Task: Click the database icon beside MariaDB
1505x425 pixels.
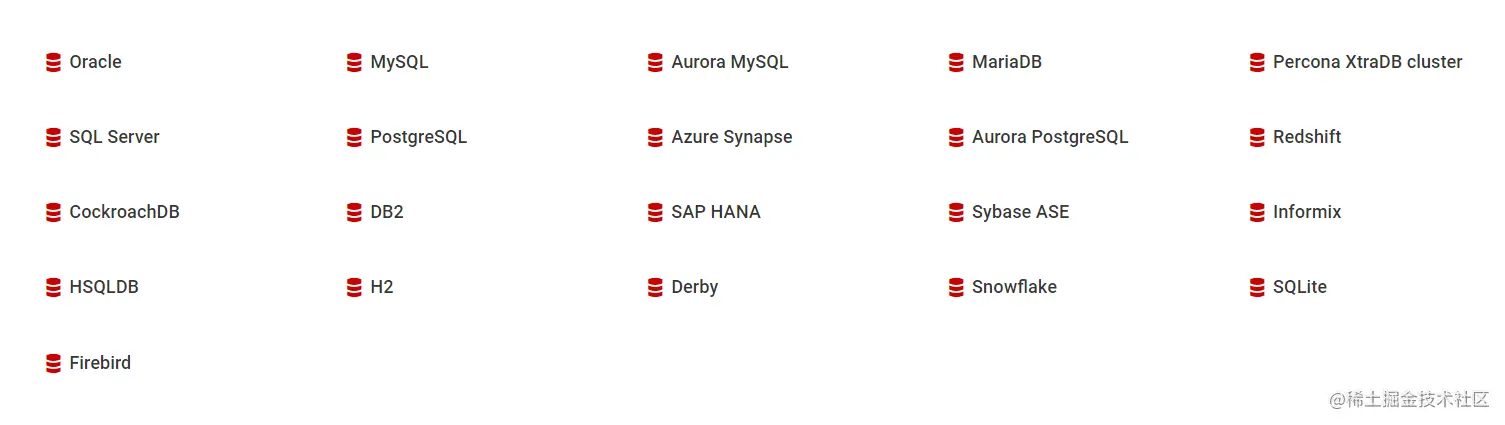Action: [956, 63]
